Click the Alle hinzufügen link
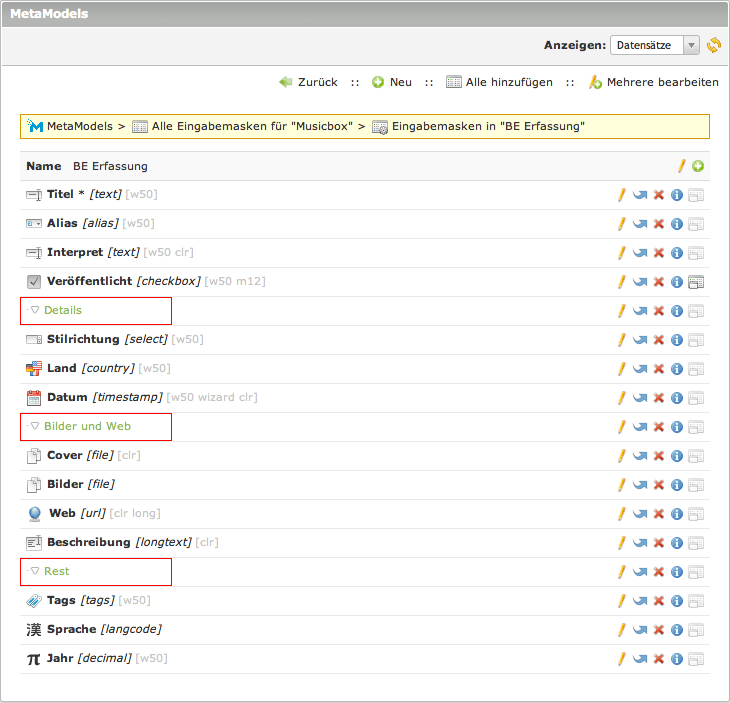Screen dimensions: 730x703 (508, 82)
